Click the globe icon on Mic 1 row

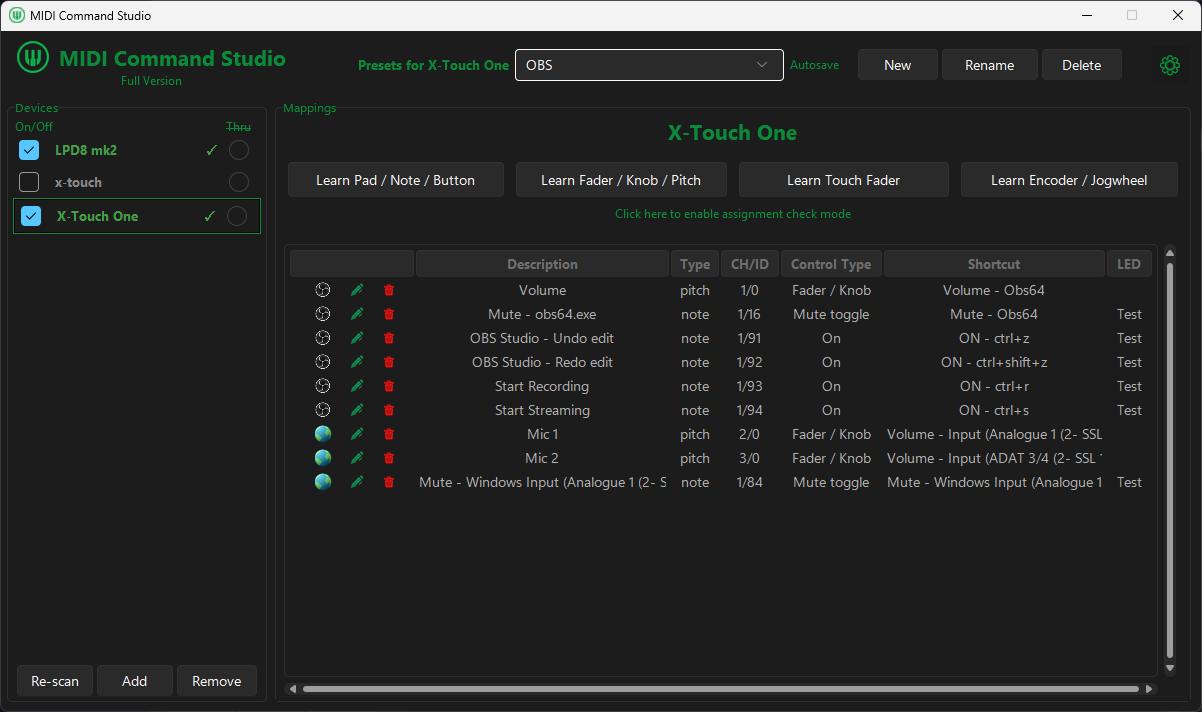[322, 434]
